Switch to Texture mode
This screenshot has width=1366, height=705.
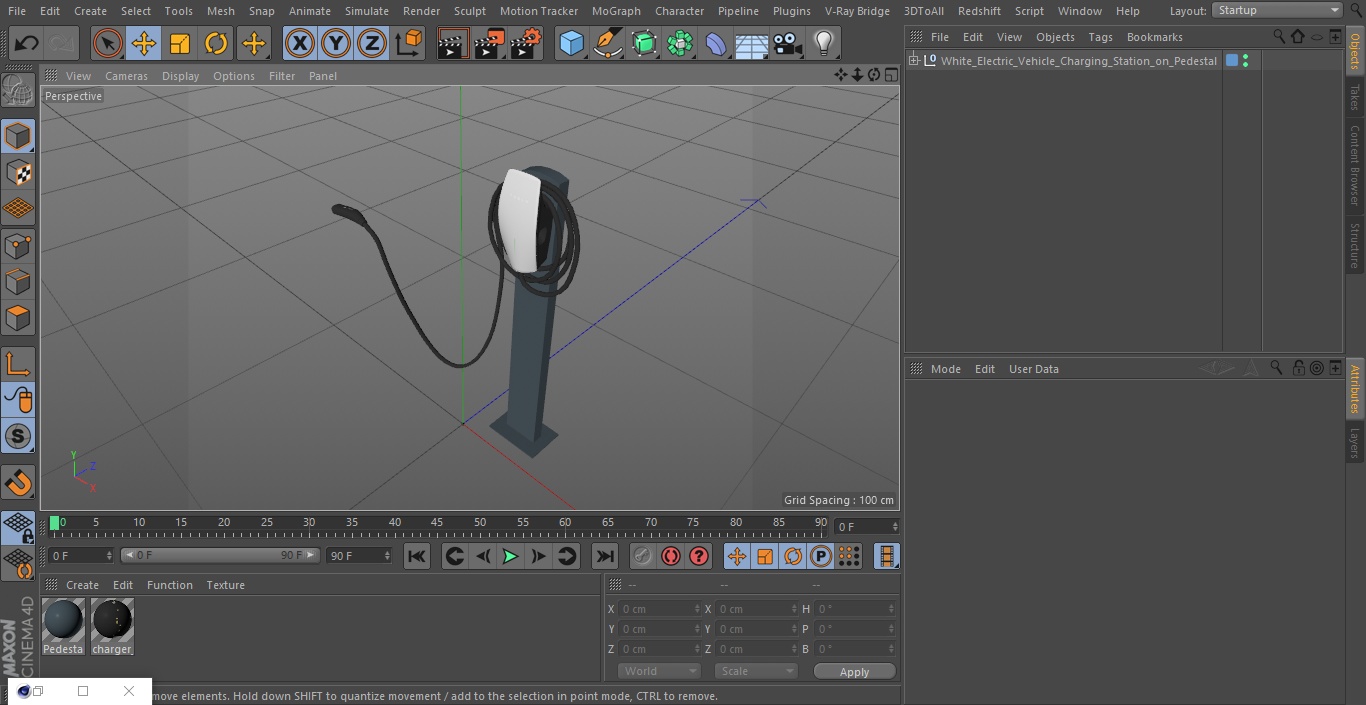pos(18,172)
